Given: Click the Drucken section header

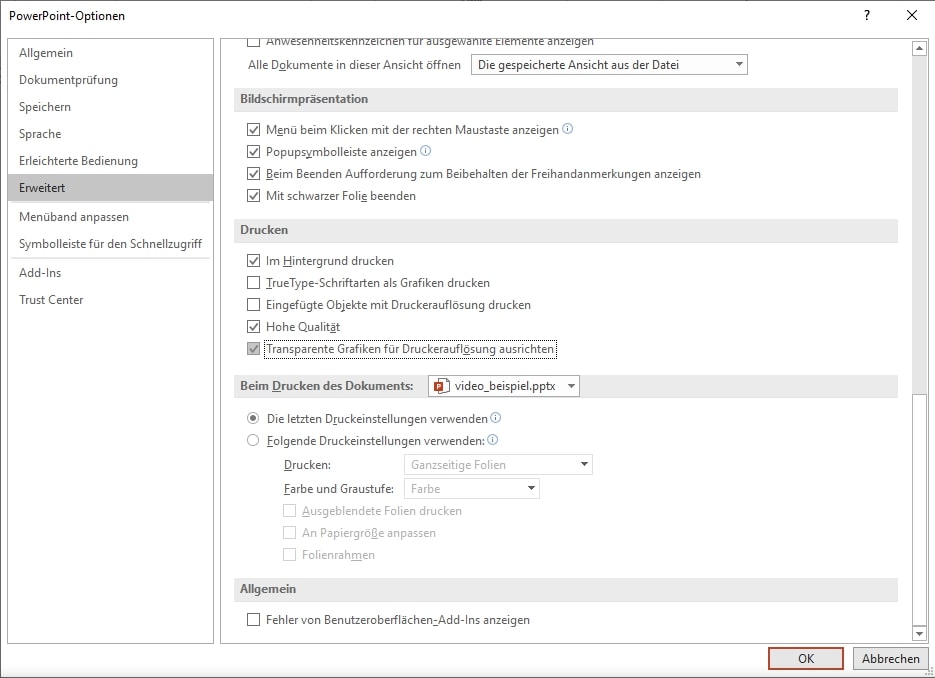Looking at the screenshot, I should 565,230.
